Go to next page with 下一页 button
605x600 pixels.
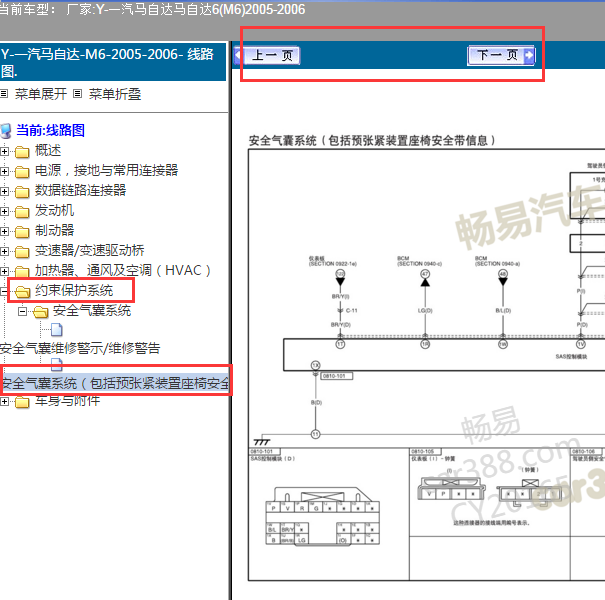click(x=501, y=55)
